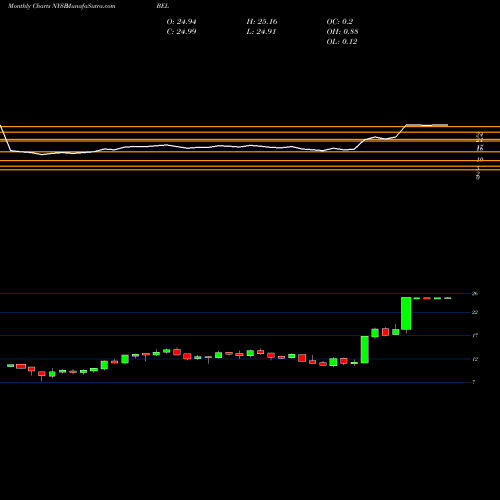Click the 'OC: 0.2' reading
This screenshot has width=500, height=500.
coord(340,22)
